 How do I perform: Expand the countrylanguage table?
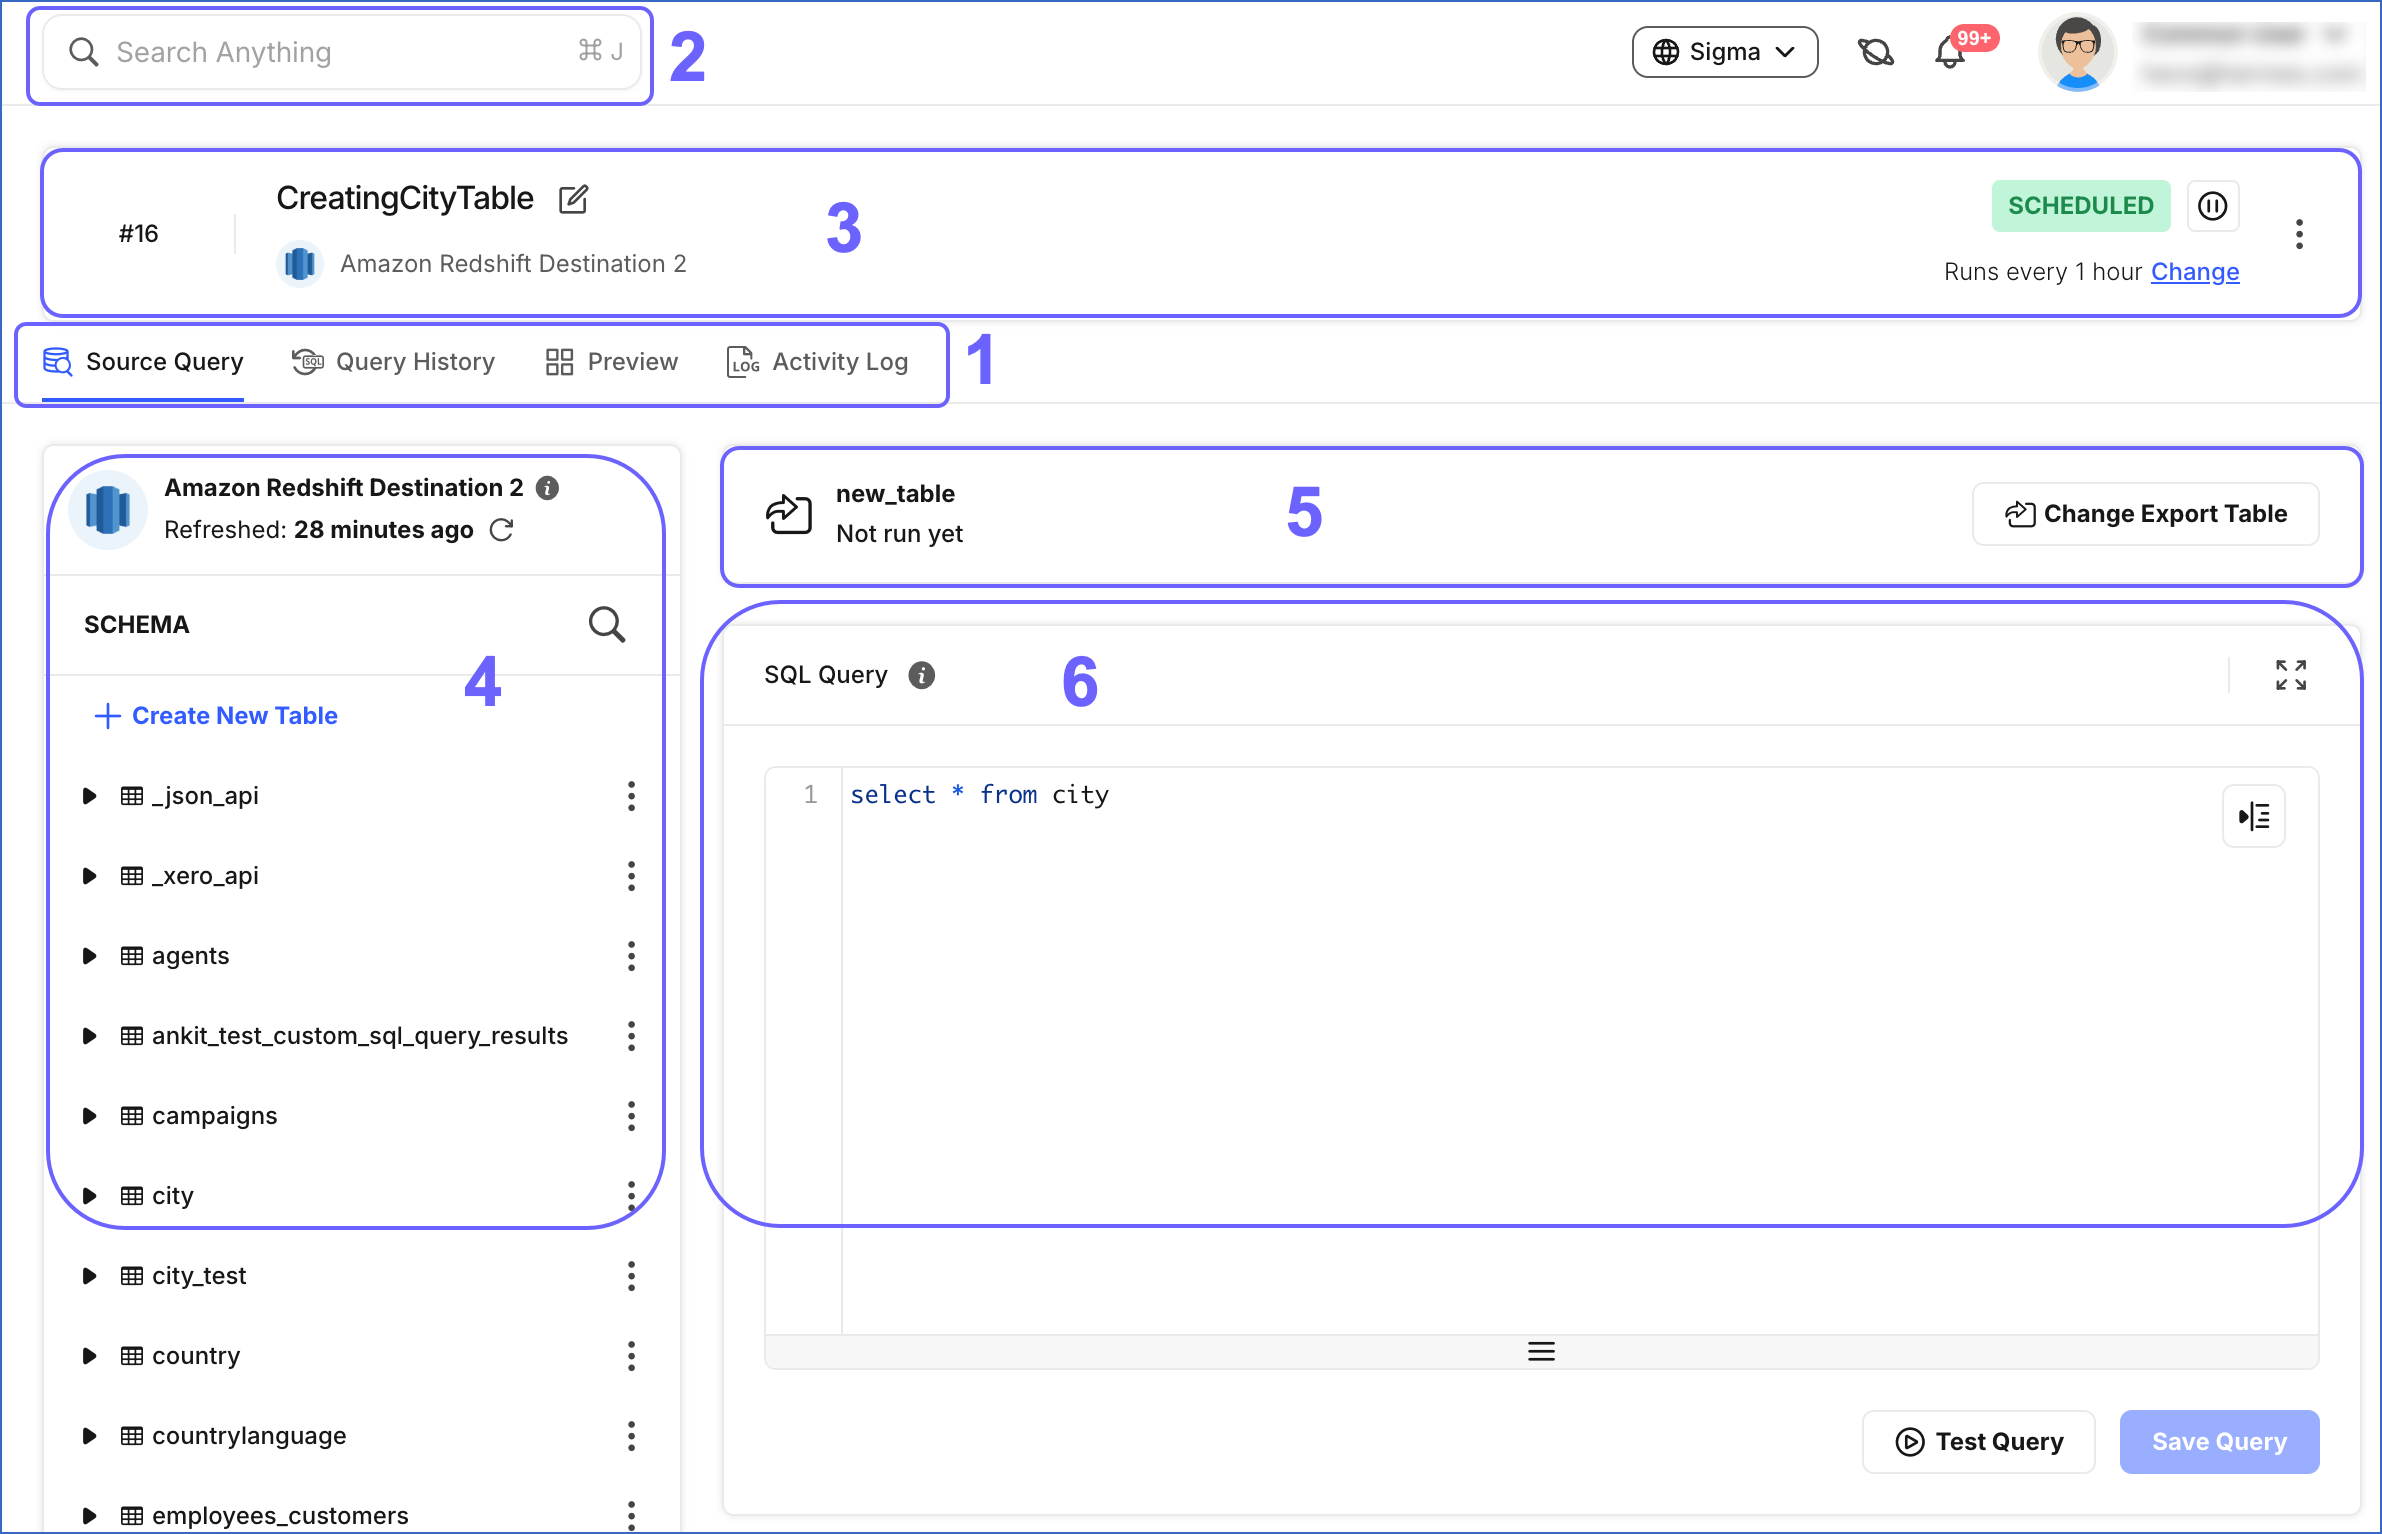point(89,1436)
